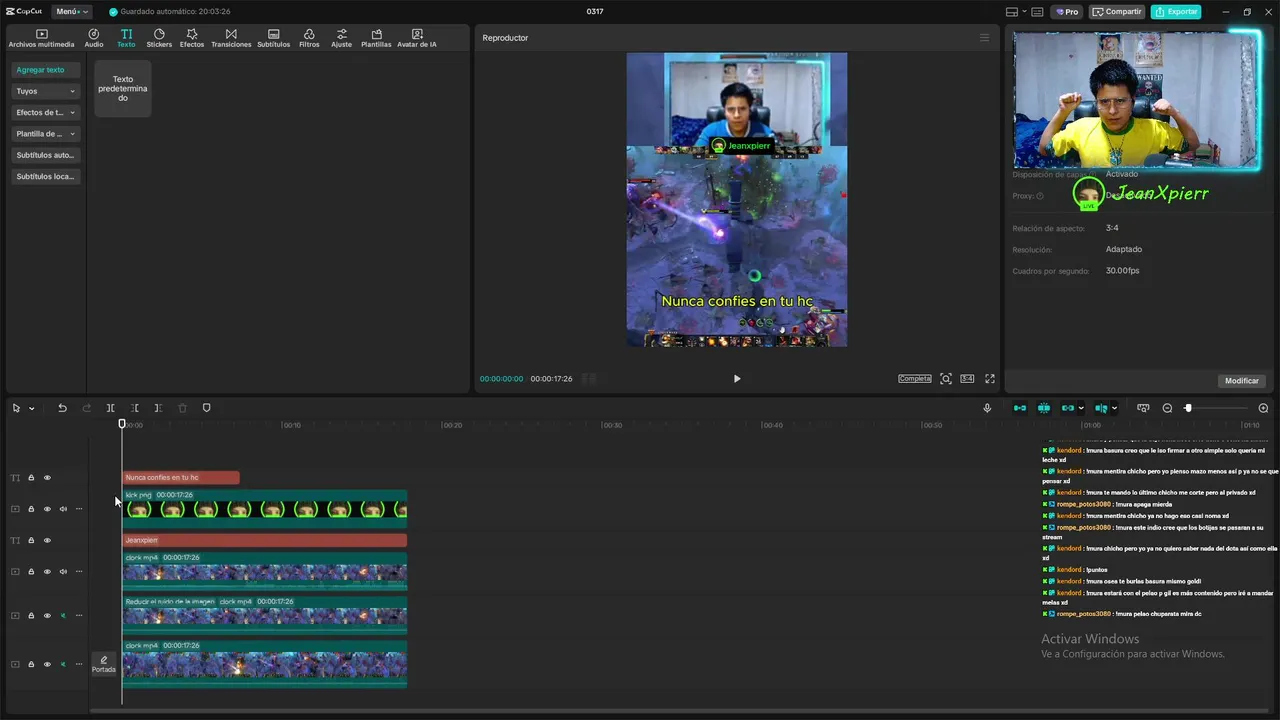Image resolution: width=1280 pixels, height=720 pixels.
Task: Lock the Jeanxpierr text track
Action: click(31, 540)
